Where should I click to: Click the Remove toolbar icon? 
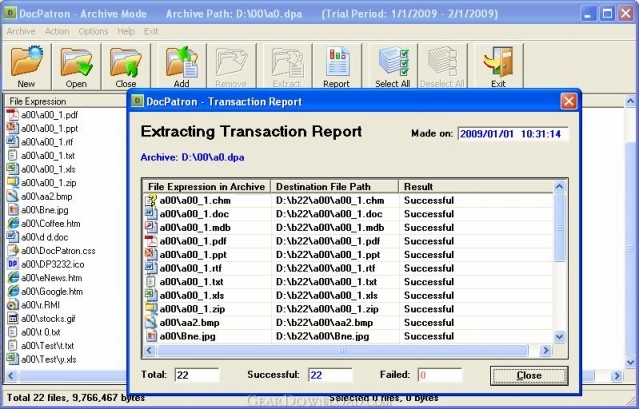coord(231,62)
